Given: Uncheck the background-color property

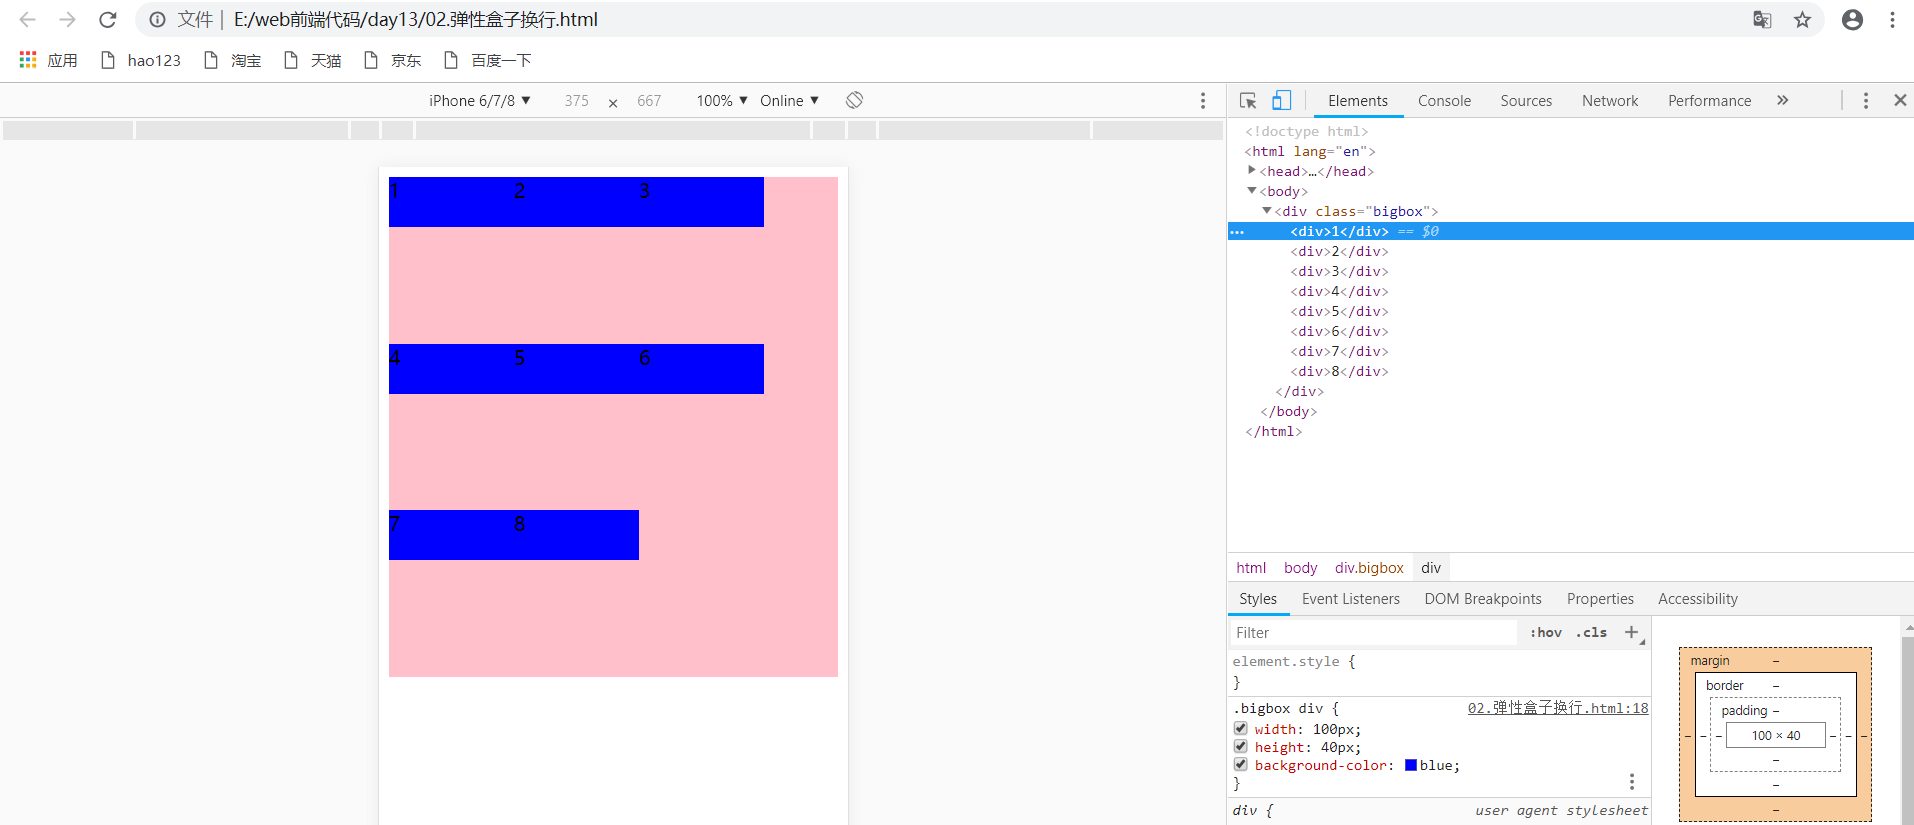Looking at the screenshot, I should click(x=1241, y=765).
